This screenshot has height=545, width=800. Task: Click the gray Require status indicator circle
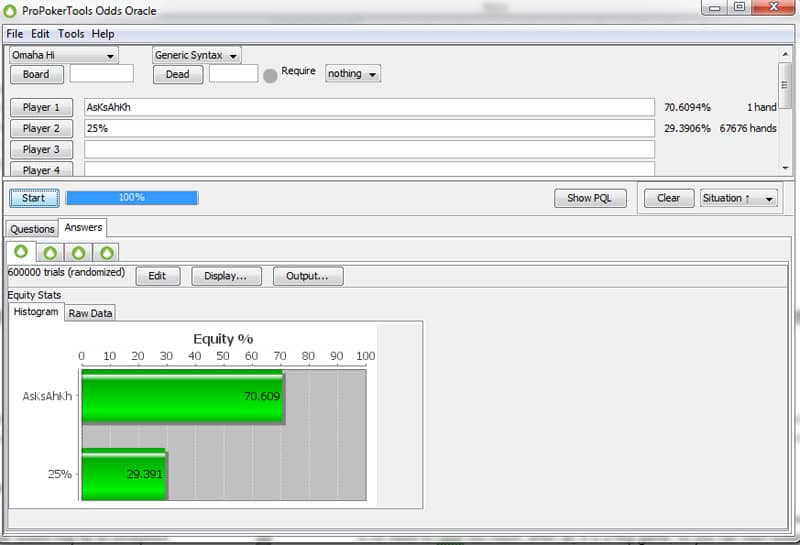pos(270,76)
